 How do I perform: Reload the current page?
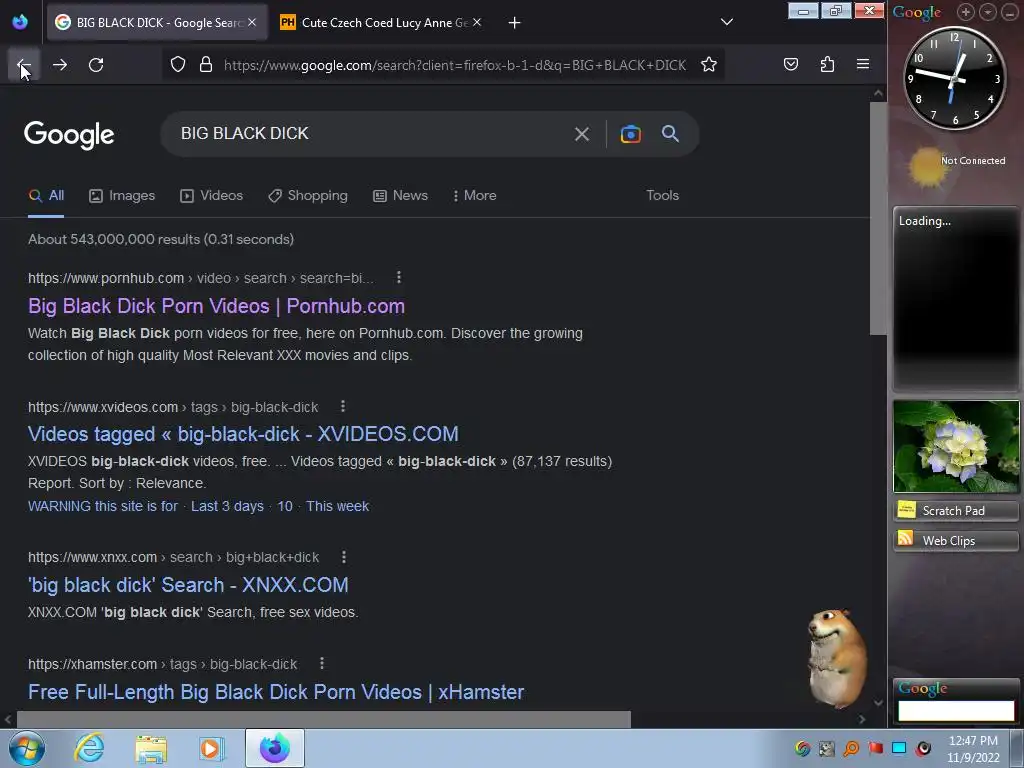[96, 65]
